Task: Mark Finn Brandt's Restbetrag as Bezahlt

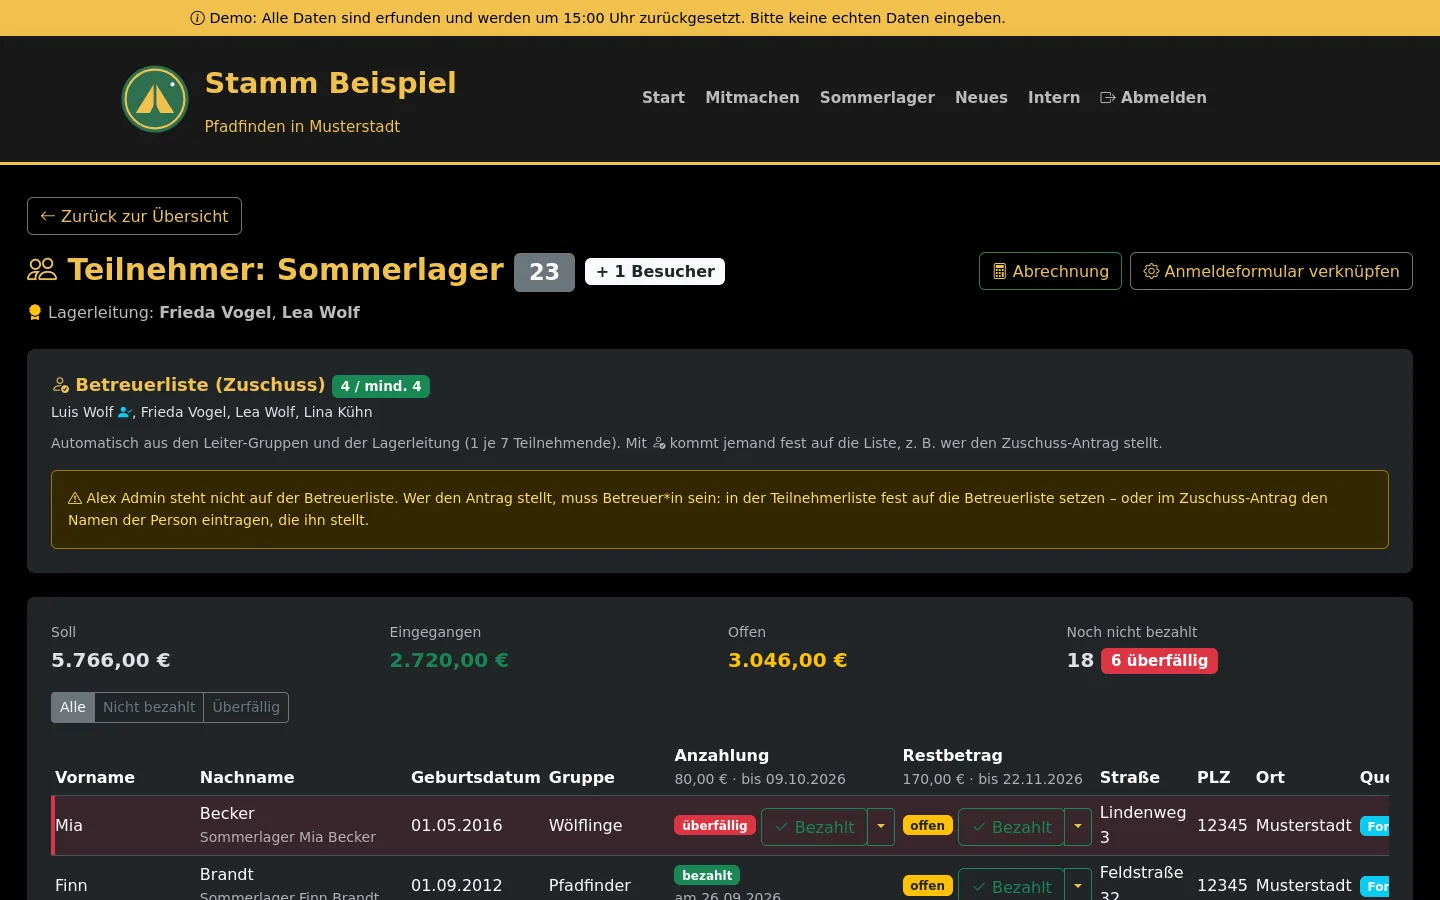Action: pyautogui.click(x=1011, y=886)
